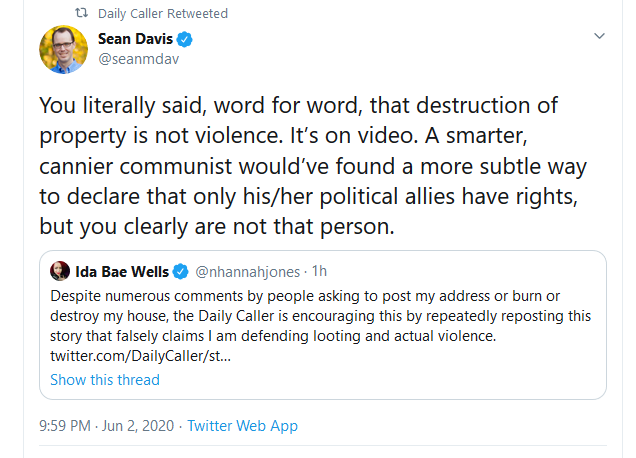Expand the tweet options chevron menu

[599, 36]
